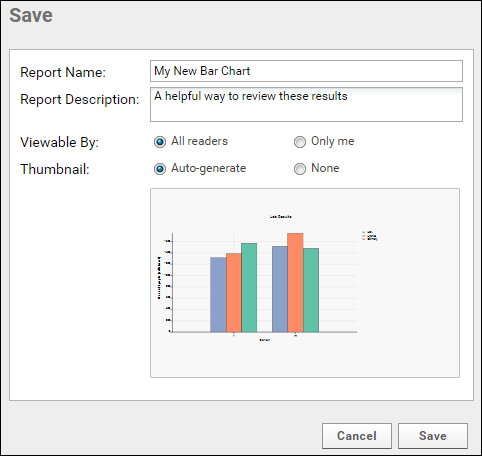Select the All readers radio button
This screenshot has width=482, height=456.
pos(160,142)
